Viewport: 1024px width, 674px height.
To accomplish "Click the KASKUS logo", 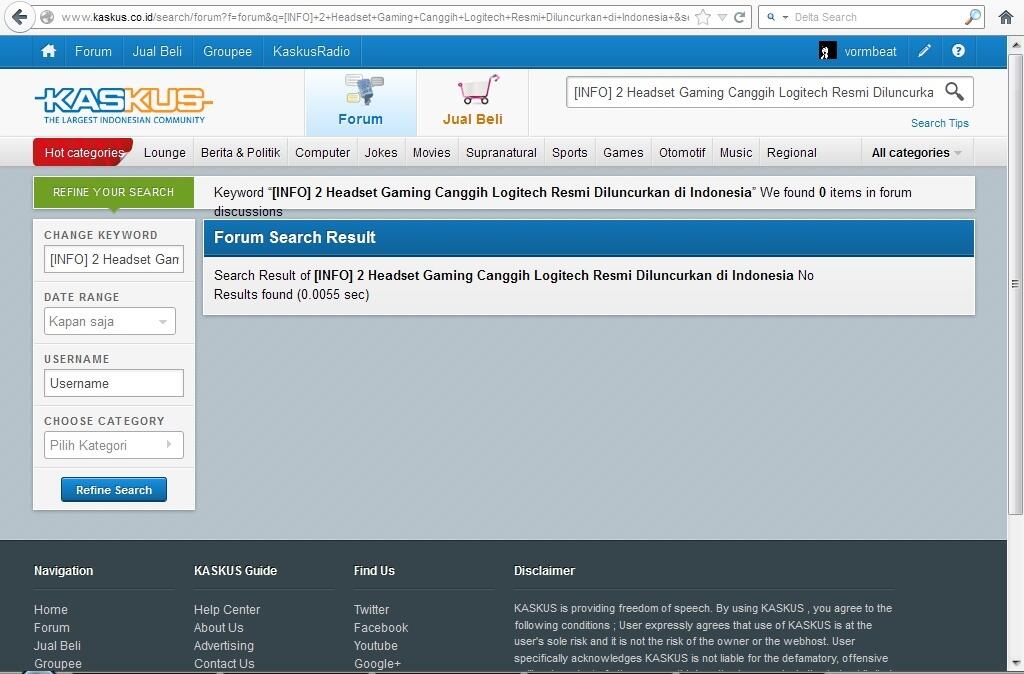I will [123, 104].
